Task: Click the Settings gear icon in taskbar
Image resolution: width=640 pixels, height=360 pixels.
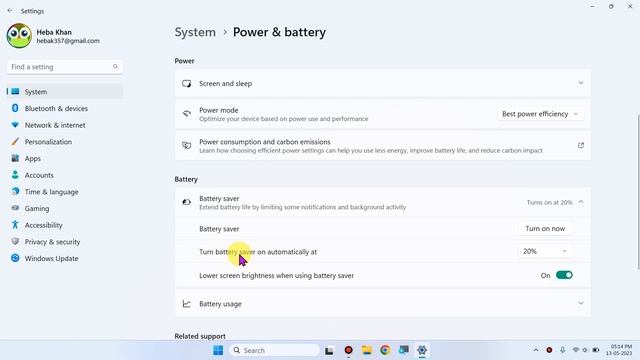Action: [x=422, y=350]
